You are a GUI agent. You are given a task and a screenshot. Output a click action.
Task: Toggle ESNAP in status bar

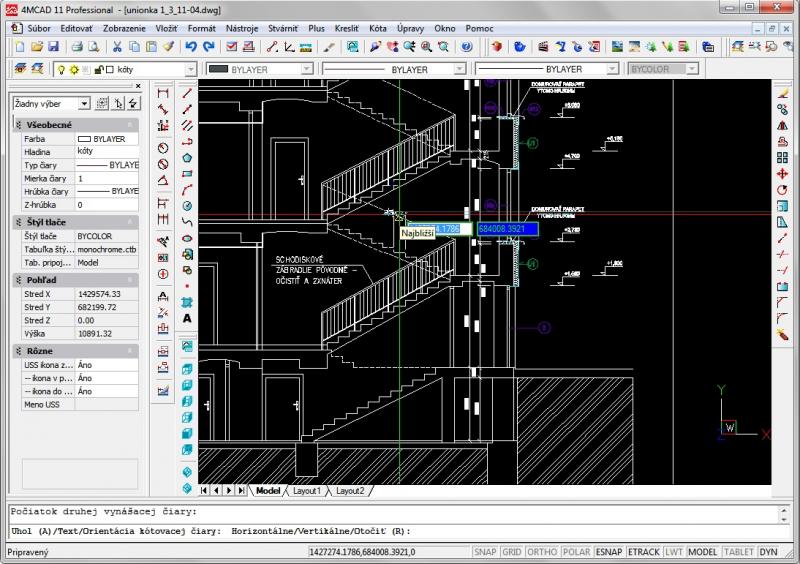(x=608, y=552)
